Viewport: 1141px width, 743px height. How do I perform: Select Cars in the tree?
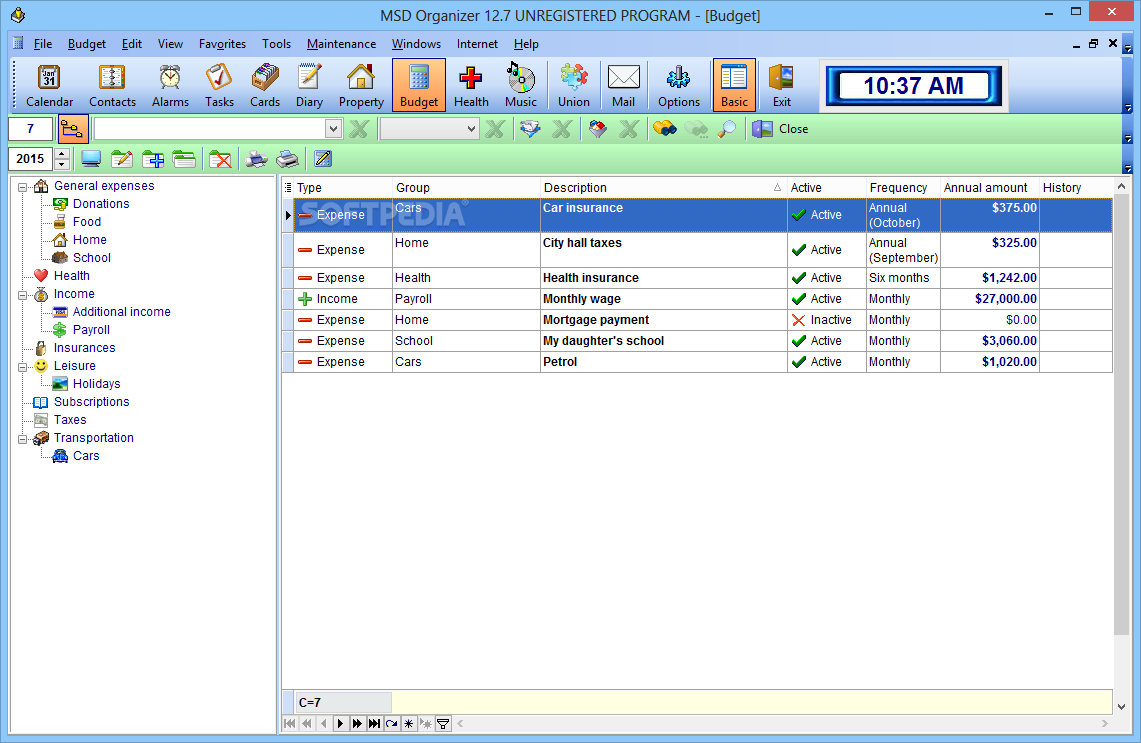[x=86, y=456]
